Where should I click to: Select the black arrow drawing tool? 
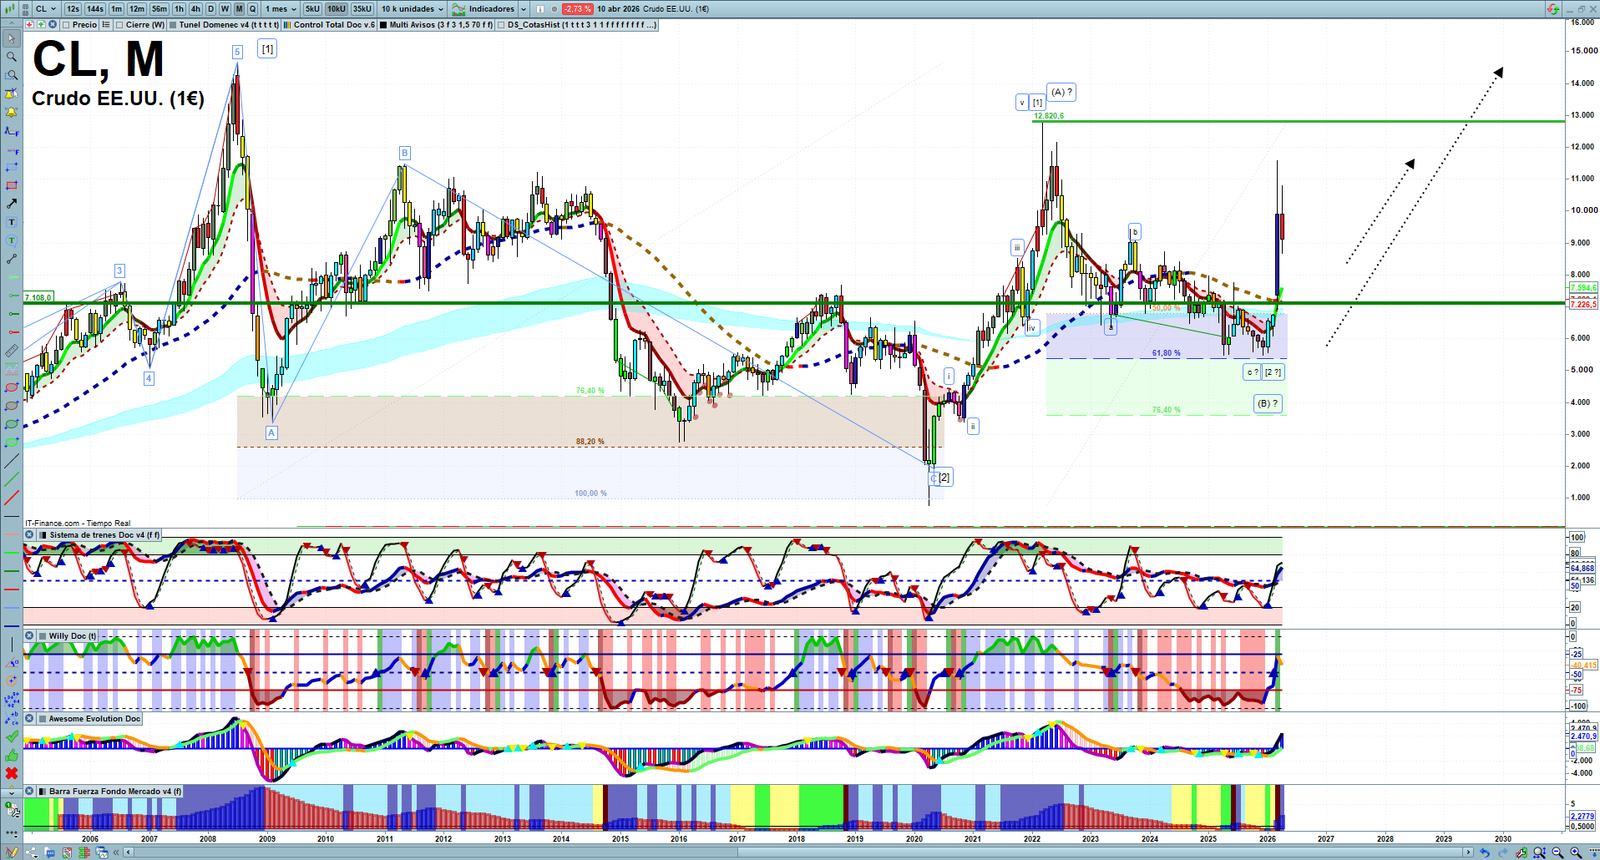click(x=11, y=204)
